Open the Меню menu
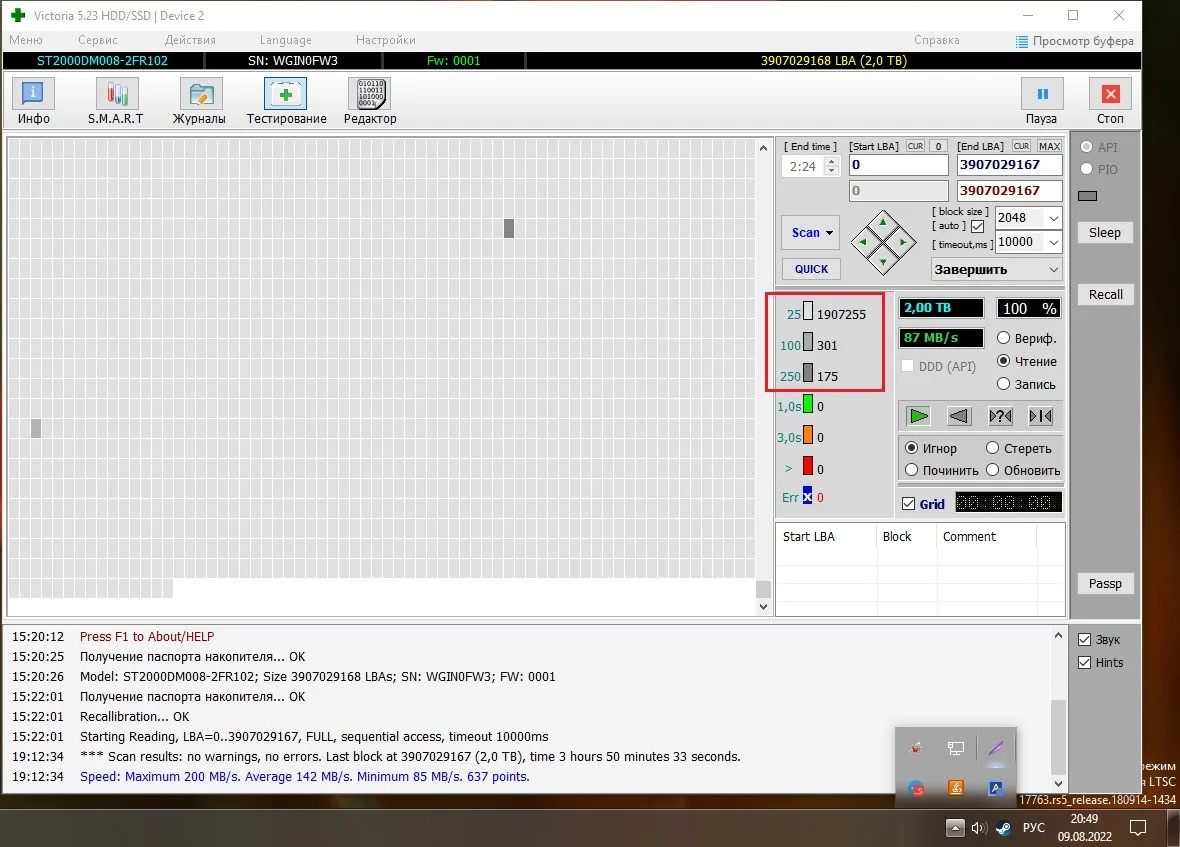Viewport: 1180px width, 847px height. pos(26,40)
